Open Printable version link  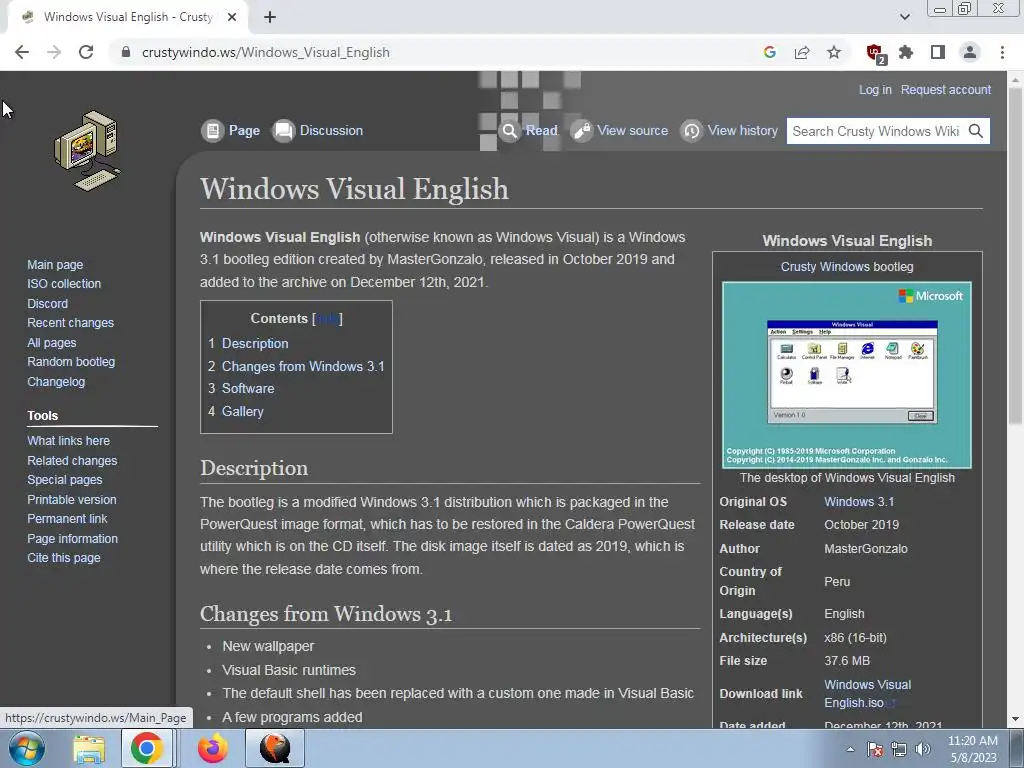pyautogui.click(x=72, y=500)
